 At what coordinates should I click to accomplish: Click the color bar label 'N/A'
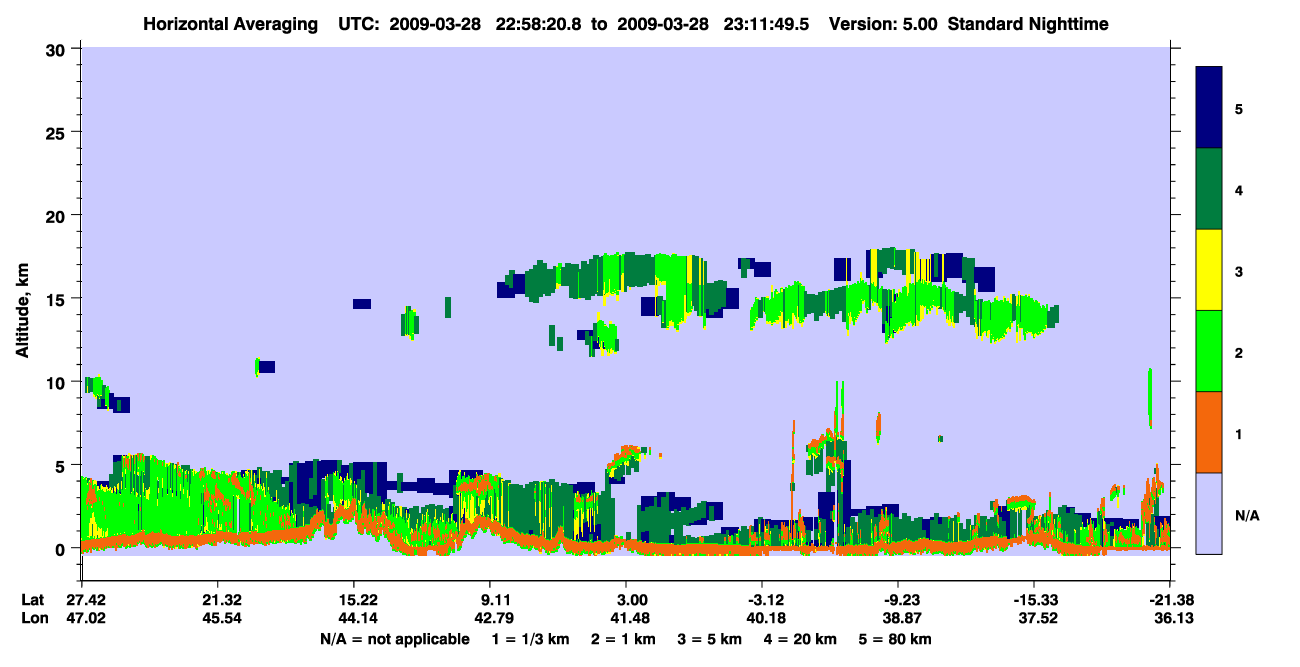pyautogui.click(x=1246, y=515)
